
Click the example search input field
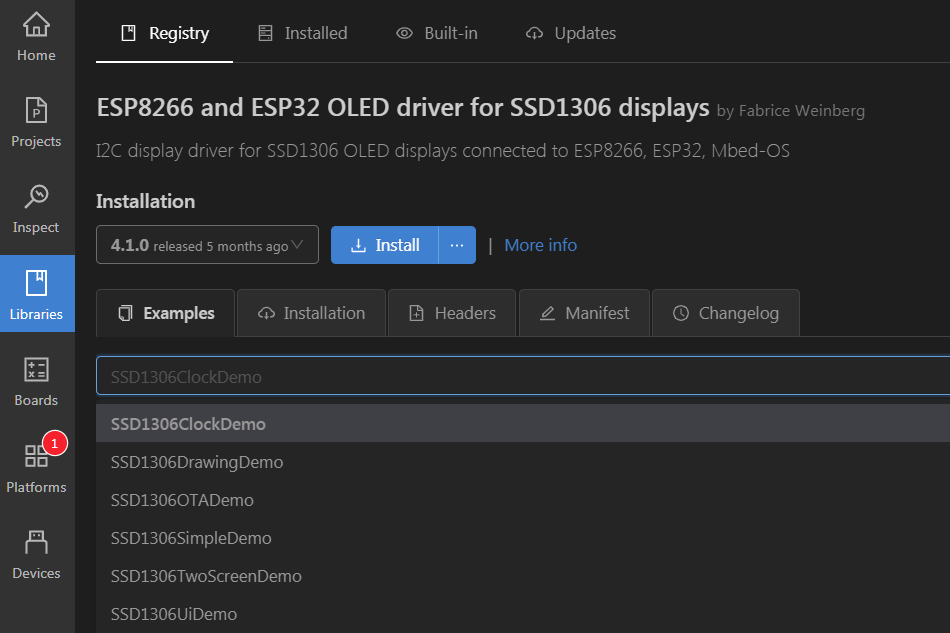[x=523, y=376]
